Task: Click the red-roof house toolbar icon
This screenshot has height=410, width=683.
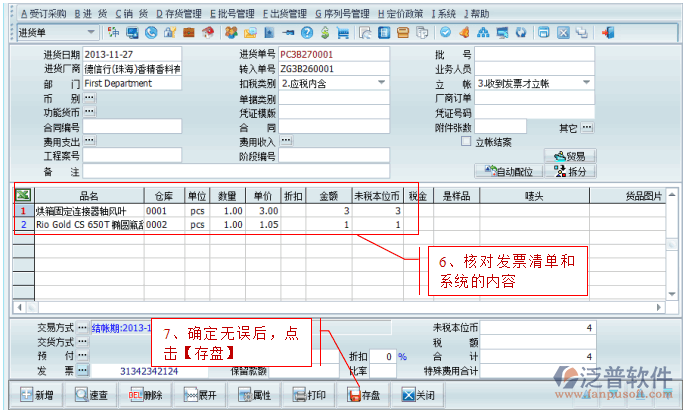Action: click(x=208, y=32)
